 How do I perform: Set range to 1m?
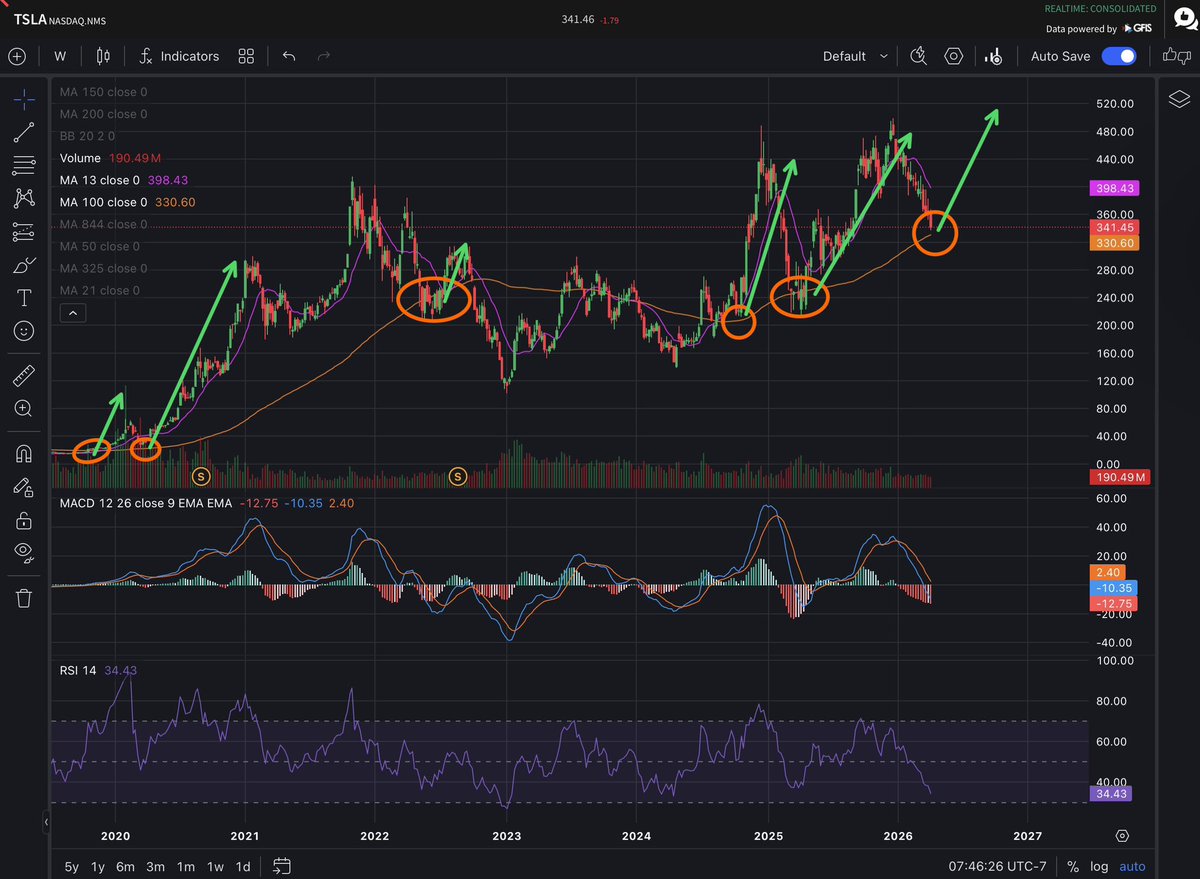coord(185,866)
